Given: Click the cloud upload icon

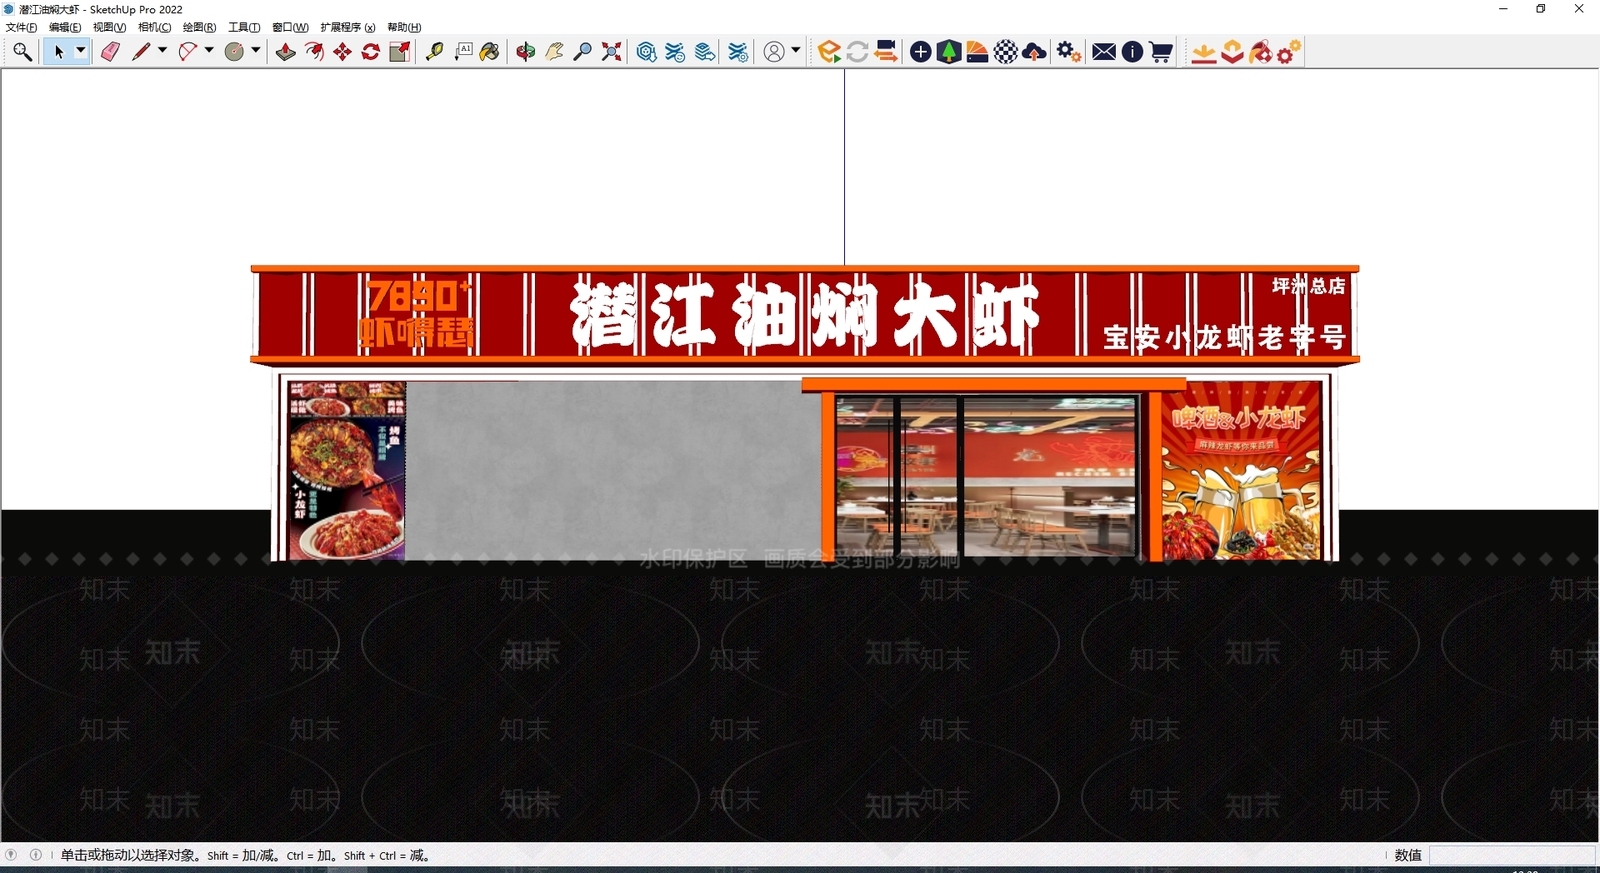Looking at the screenshot, I should click(x=1035, y=52).
